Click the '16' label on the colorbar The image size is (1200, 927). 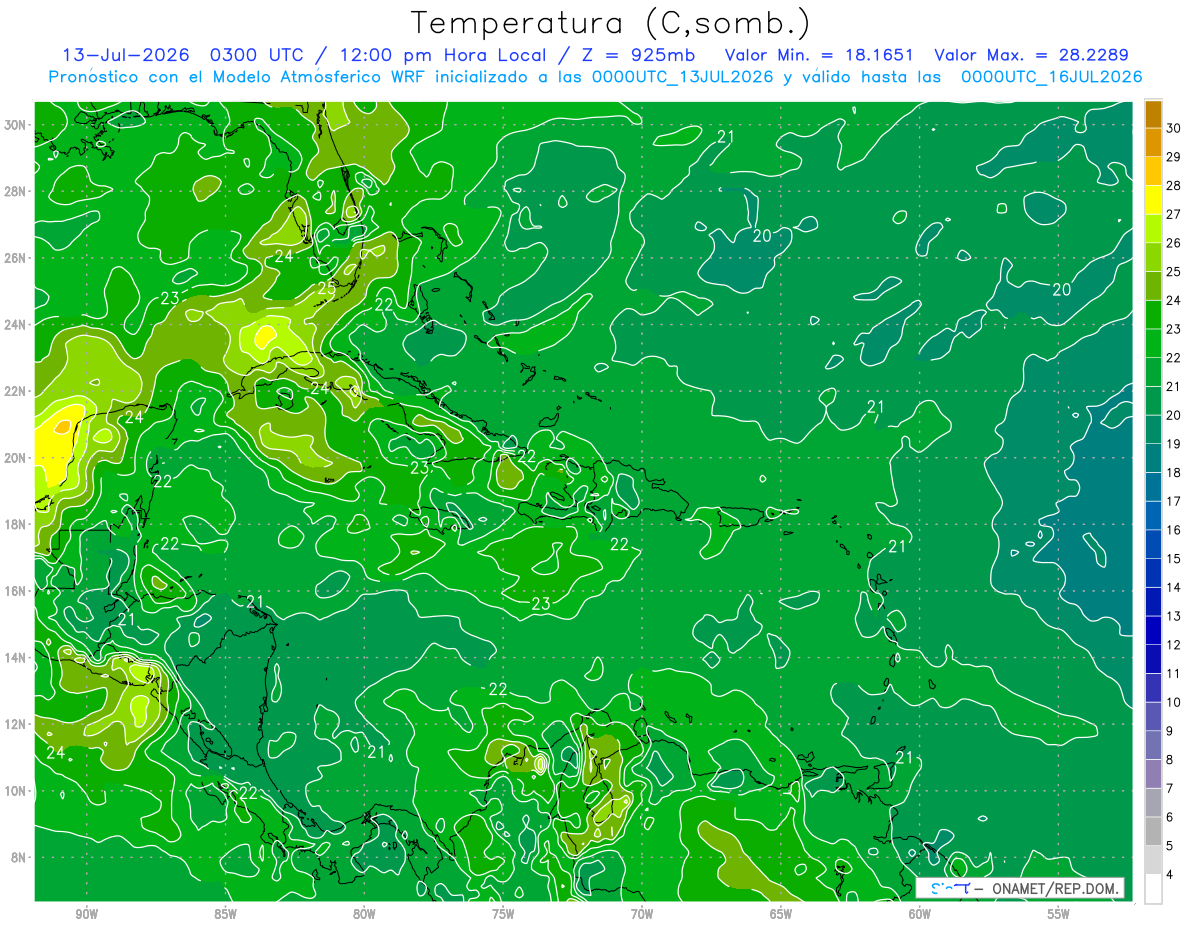pyautogui.click(x=1174, y=530)
